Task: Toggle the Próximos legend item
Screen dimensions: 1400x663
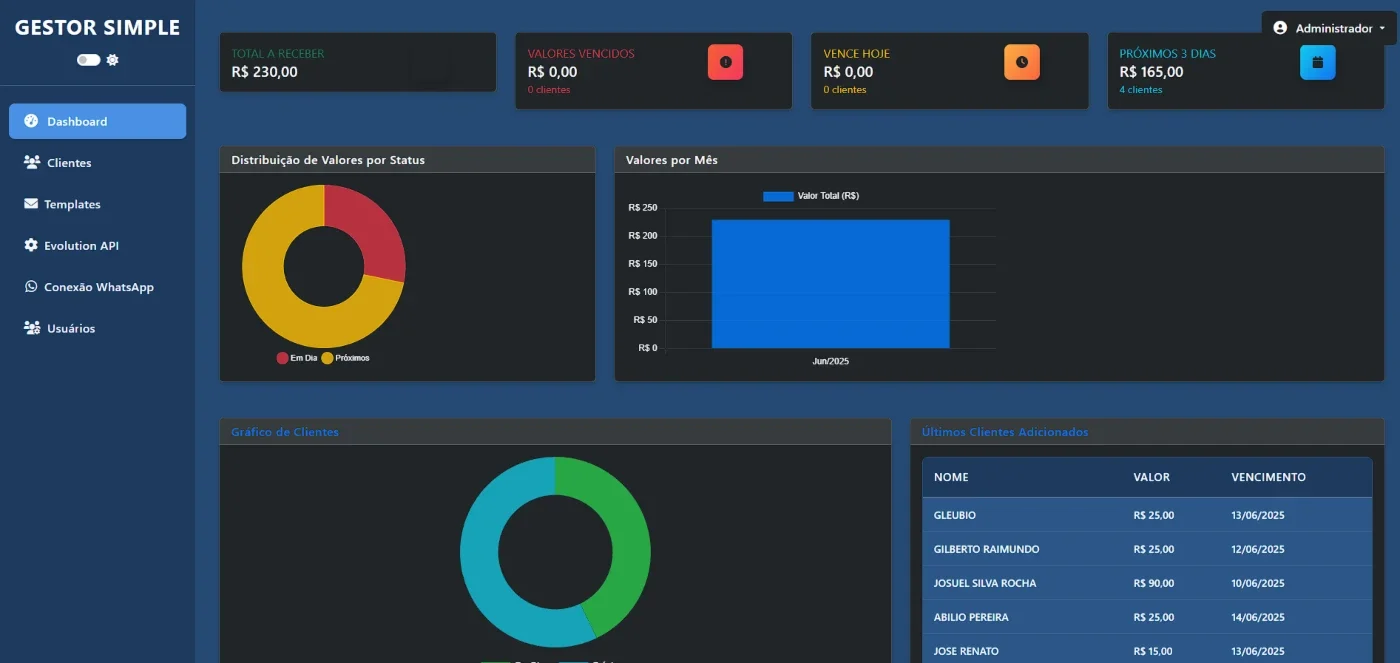Action: [345, 358]
